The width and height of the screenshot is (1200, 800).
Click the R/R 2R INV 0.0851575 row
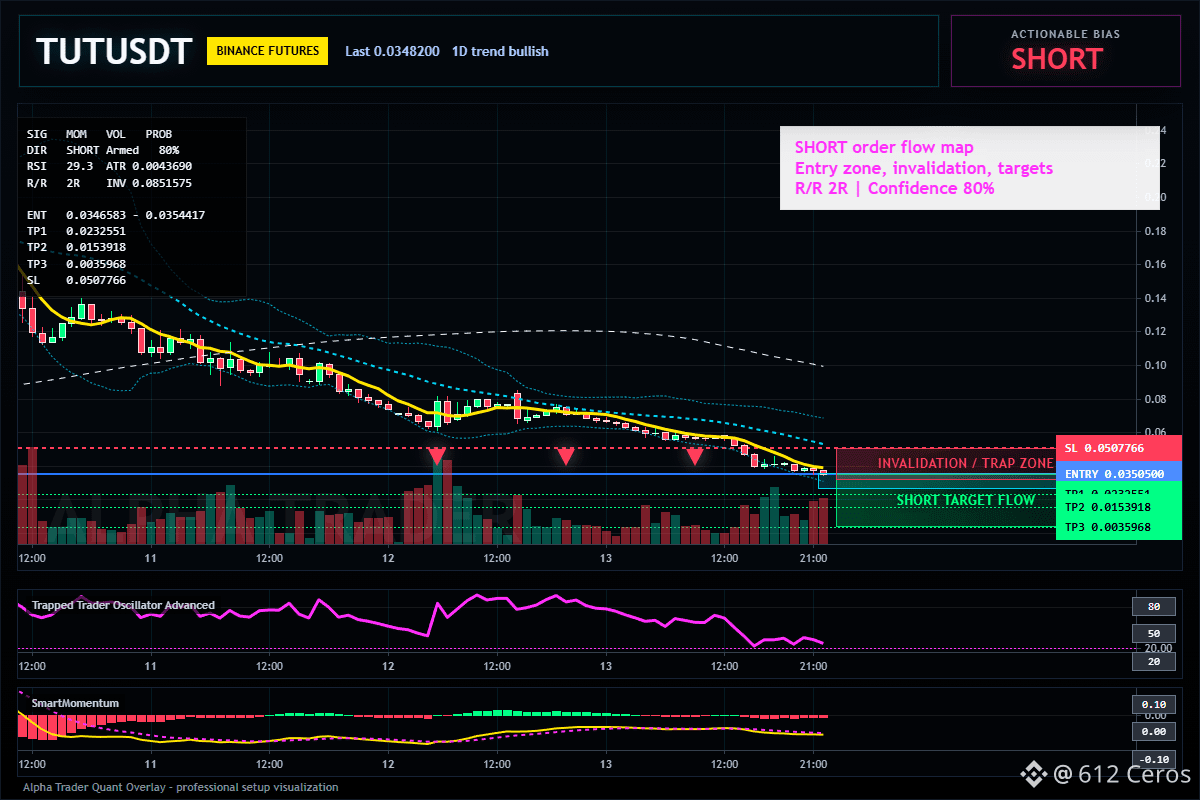coord(109,183)
